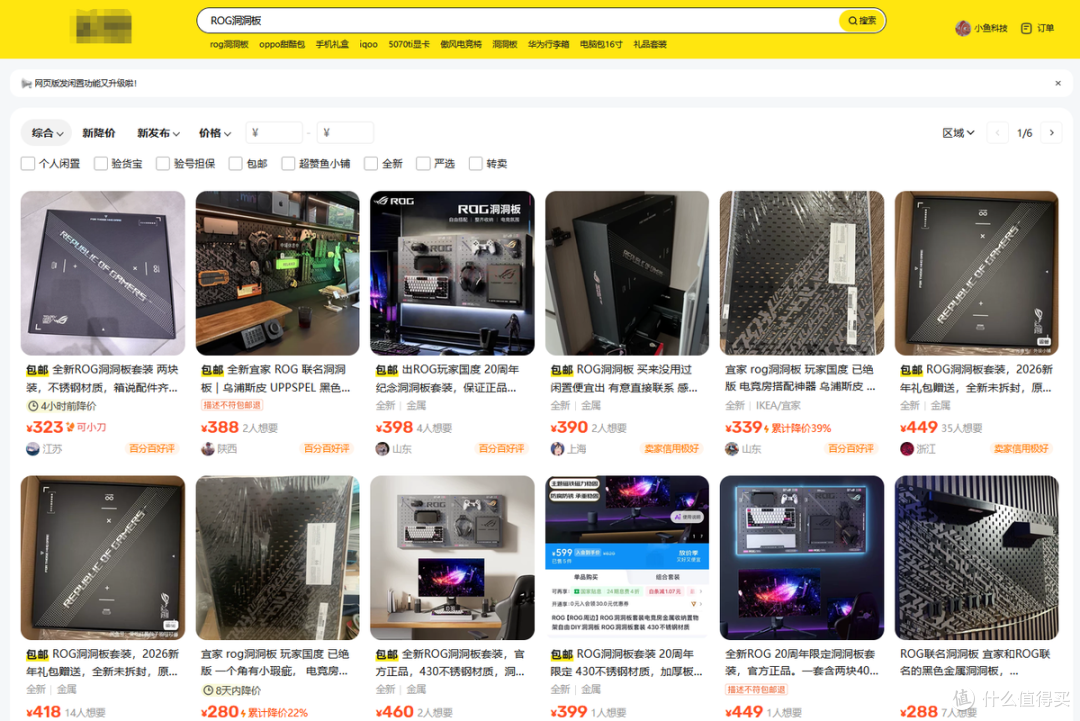
Task: Open the 小鱼科技 user avatar
Action: [963, 28]
